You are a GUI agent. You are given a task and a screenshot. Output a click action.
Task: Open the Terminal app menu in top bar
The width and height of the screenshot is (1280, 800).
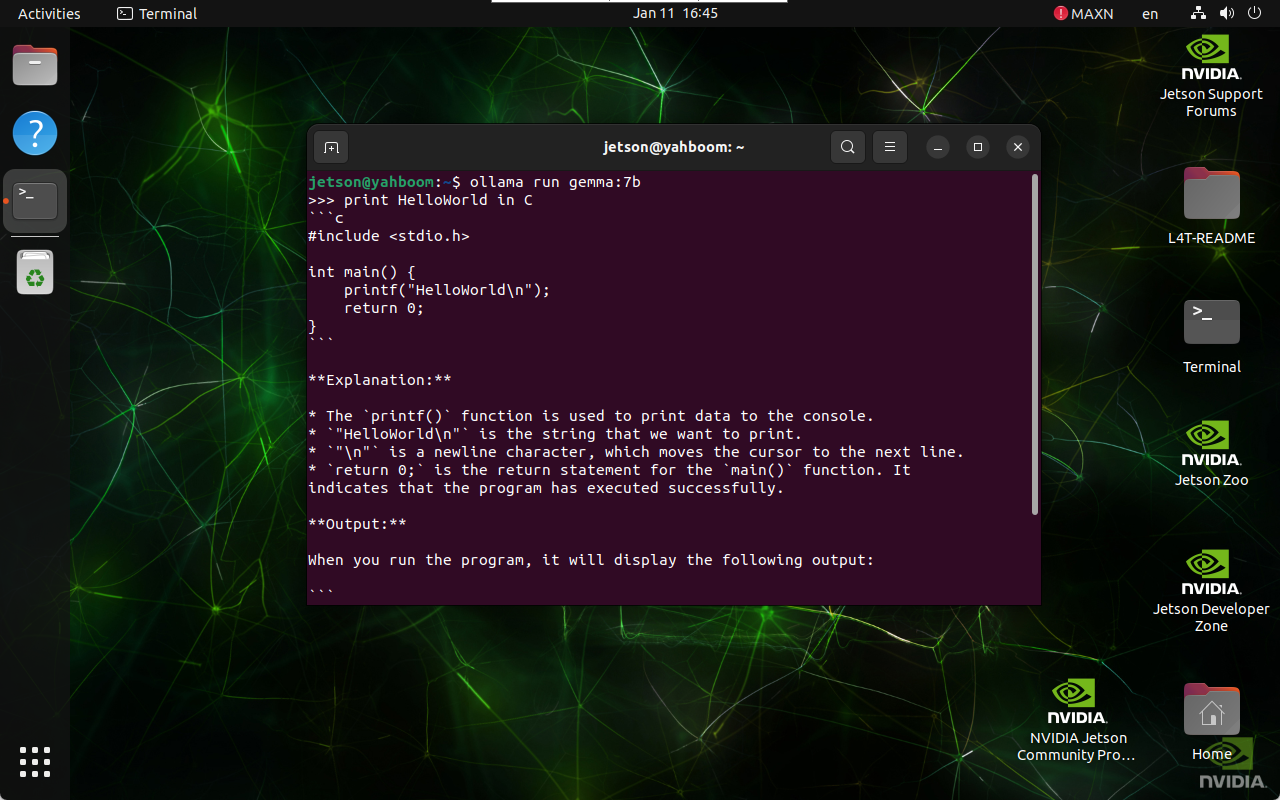tap(157, 13)
